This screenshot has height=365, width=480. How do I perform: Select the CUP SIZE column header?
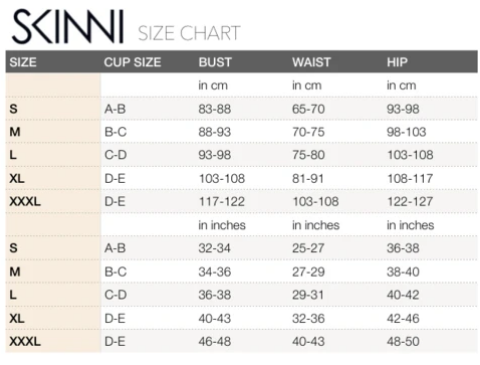tap(132, 62)
